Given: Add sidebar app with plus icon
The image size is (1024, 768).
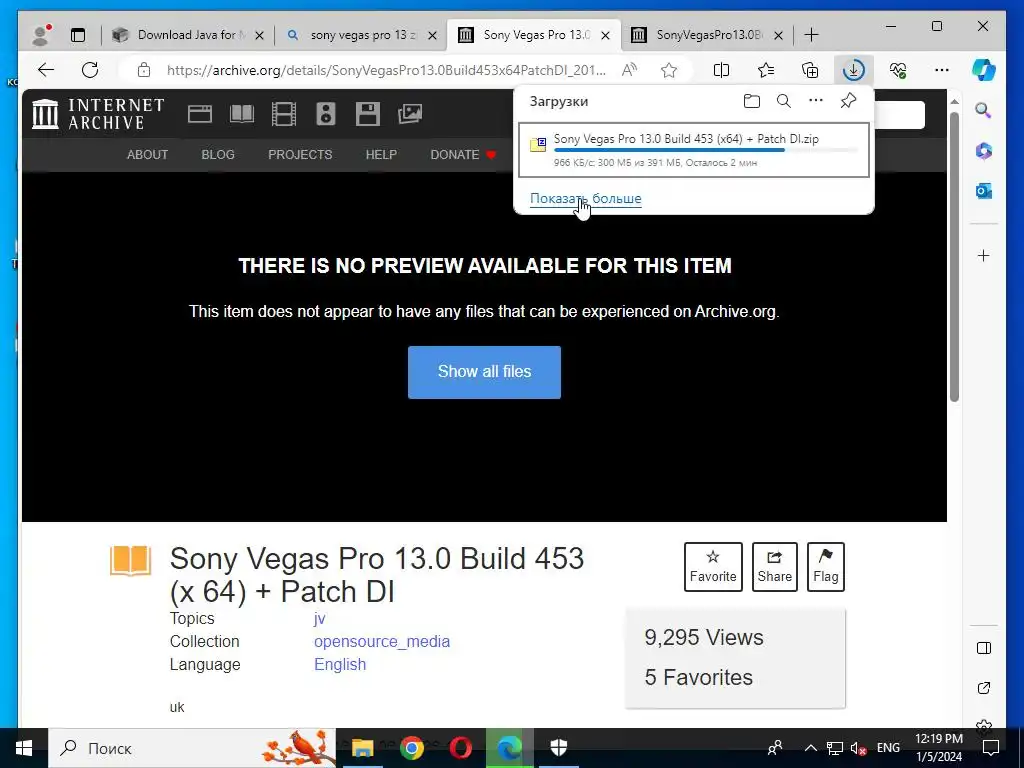Looking at the screenshot, I should pyautogui.click(x=984, y=255).
